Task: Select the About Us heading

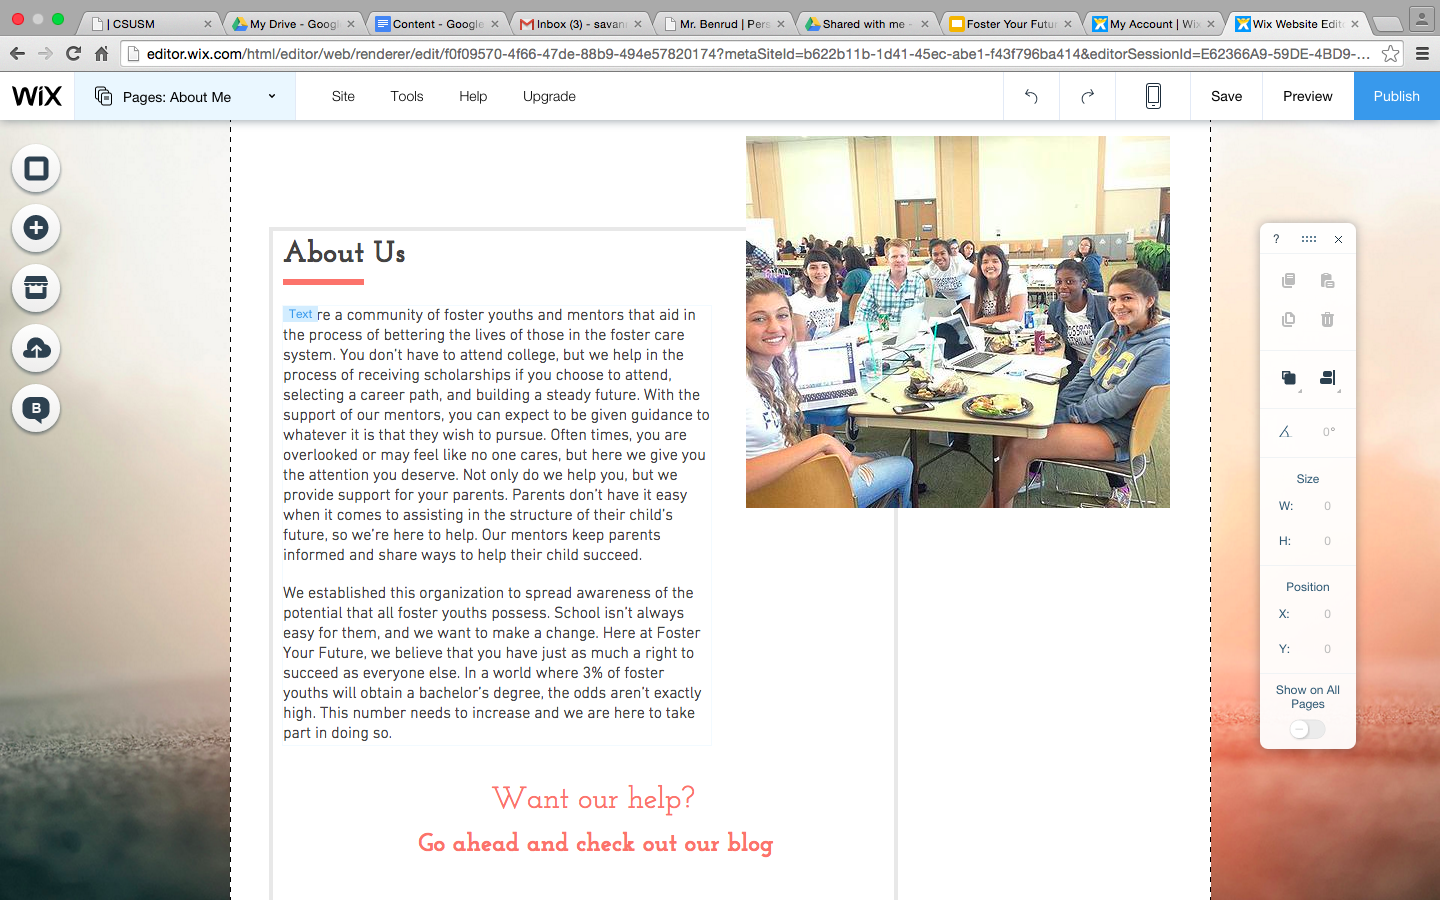Action: pyautogui.click(x=345, y=252)
